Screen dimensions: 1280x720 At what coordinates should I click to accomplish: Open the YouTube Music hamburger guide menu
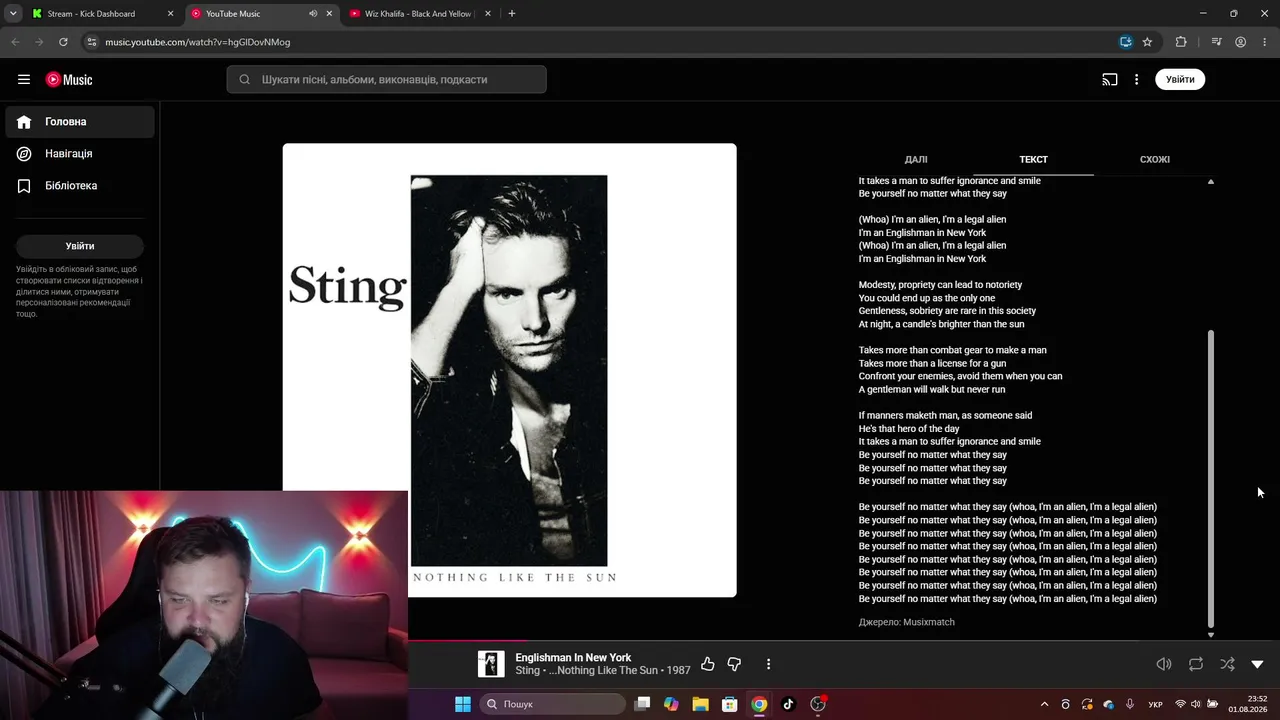(x=24, y=80)
